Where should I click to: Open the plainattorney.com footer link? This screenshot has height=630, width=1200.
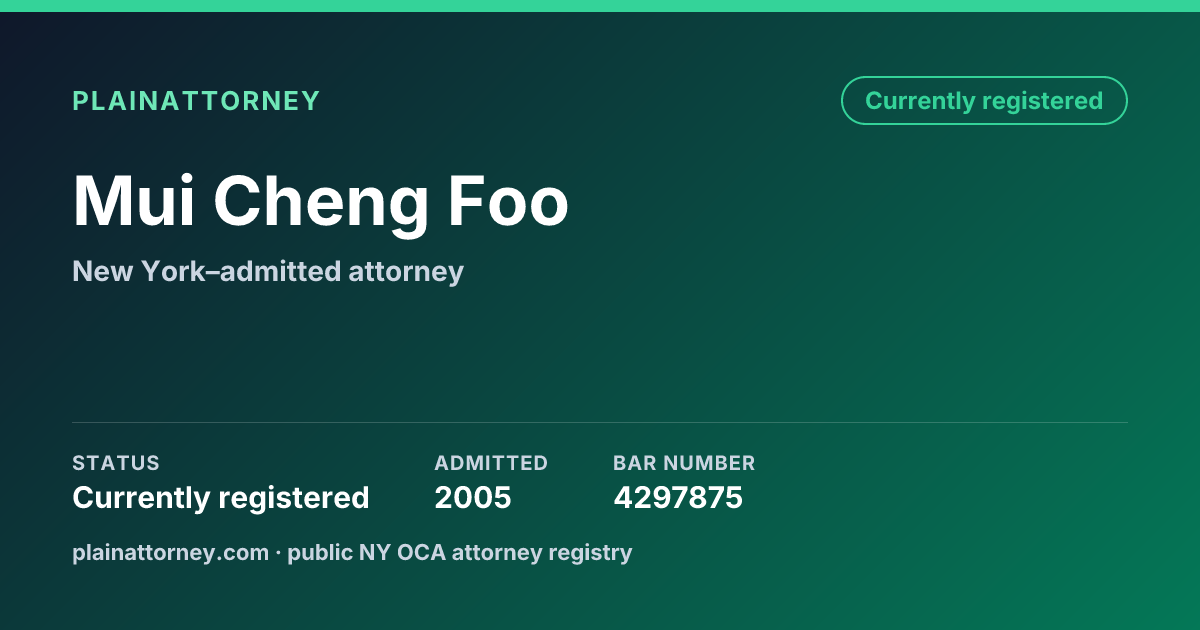171,552
